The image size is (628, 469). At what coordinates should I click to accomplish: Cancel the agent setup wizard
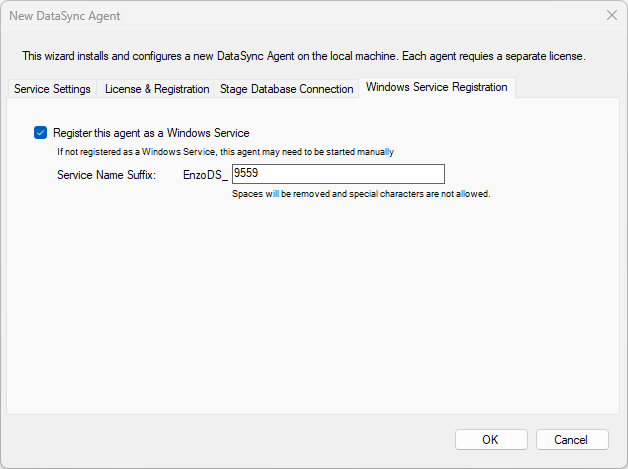click(x=572, y=440)
